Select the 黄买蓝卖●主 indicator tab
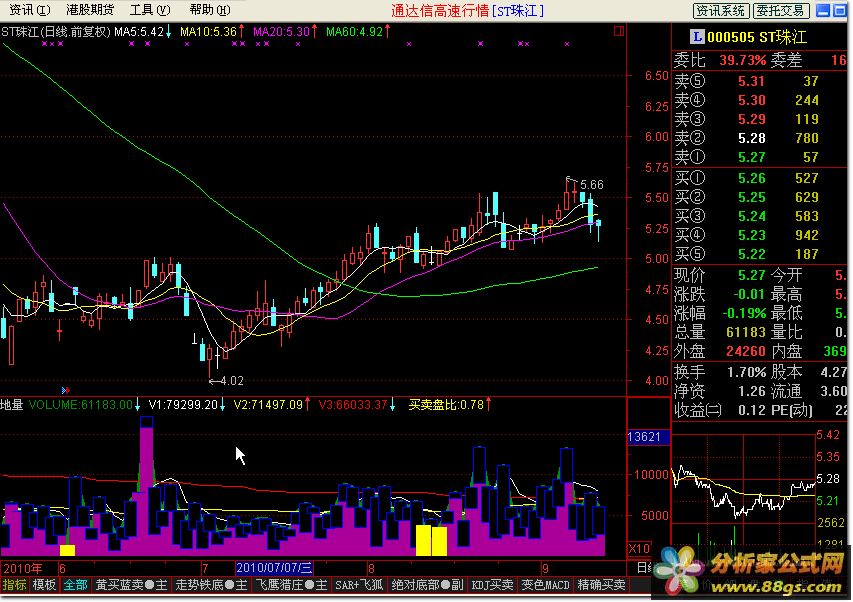853x602 pixels. click(x=131, y=585)
